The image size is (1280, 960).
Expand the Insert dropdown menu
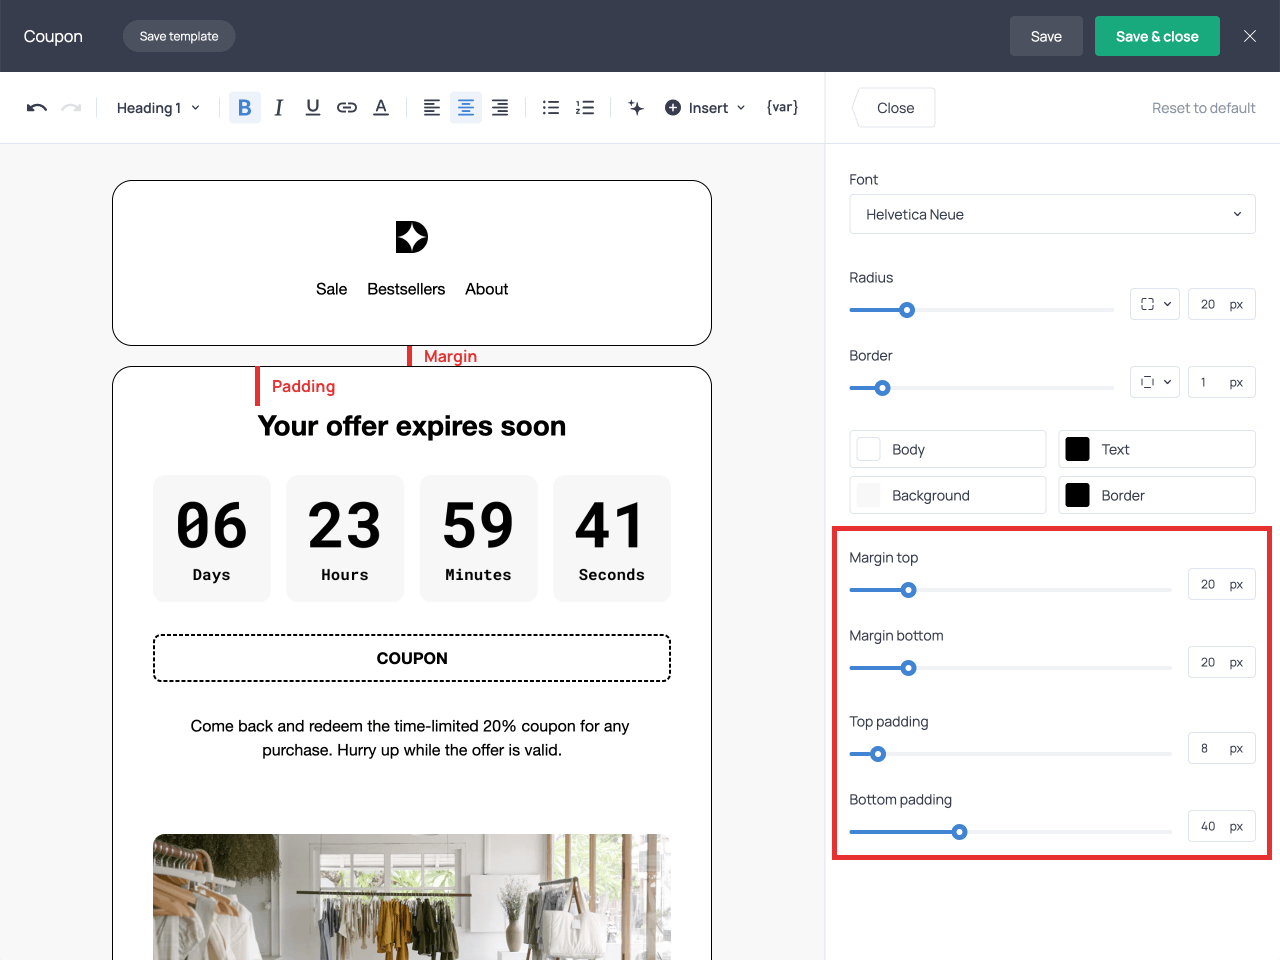pos(706,108)
